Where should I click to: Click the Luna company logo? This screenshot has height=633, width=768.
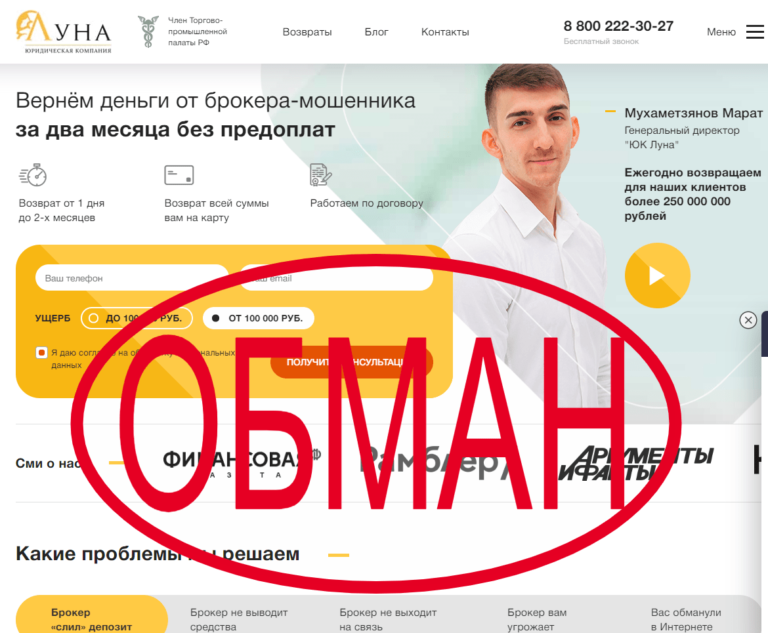[x=64, y=32]
